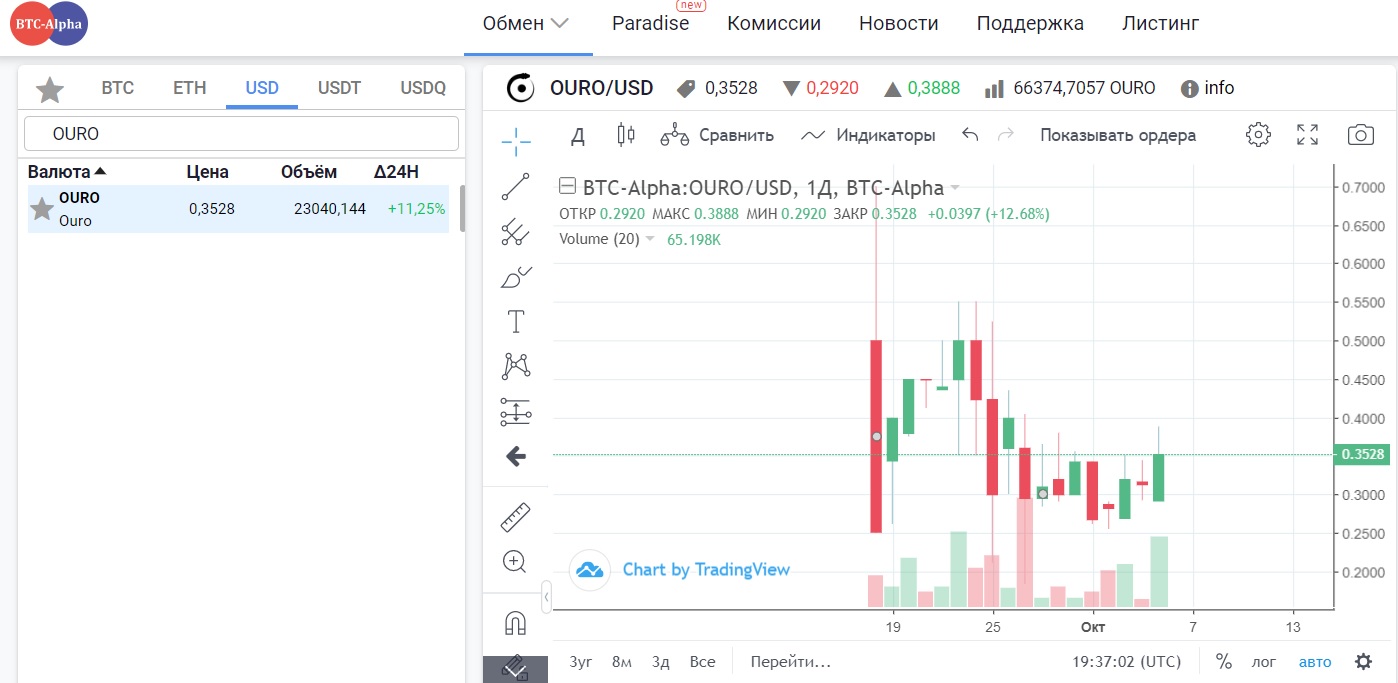Viewport: 1398px width, 683px height.
Task: Open the Комиссии menu item
Action: [773, 24]
